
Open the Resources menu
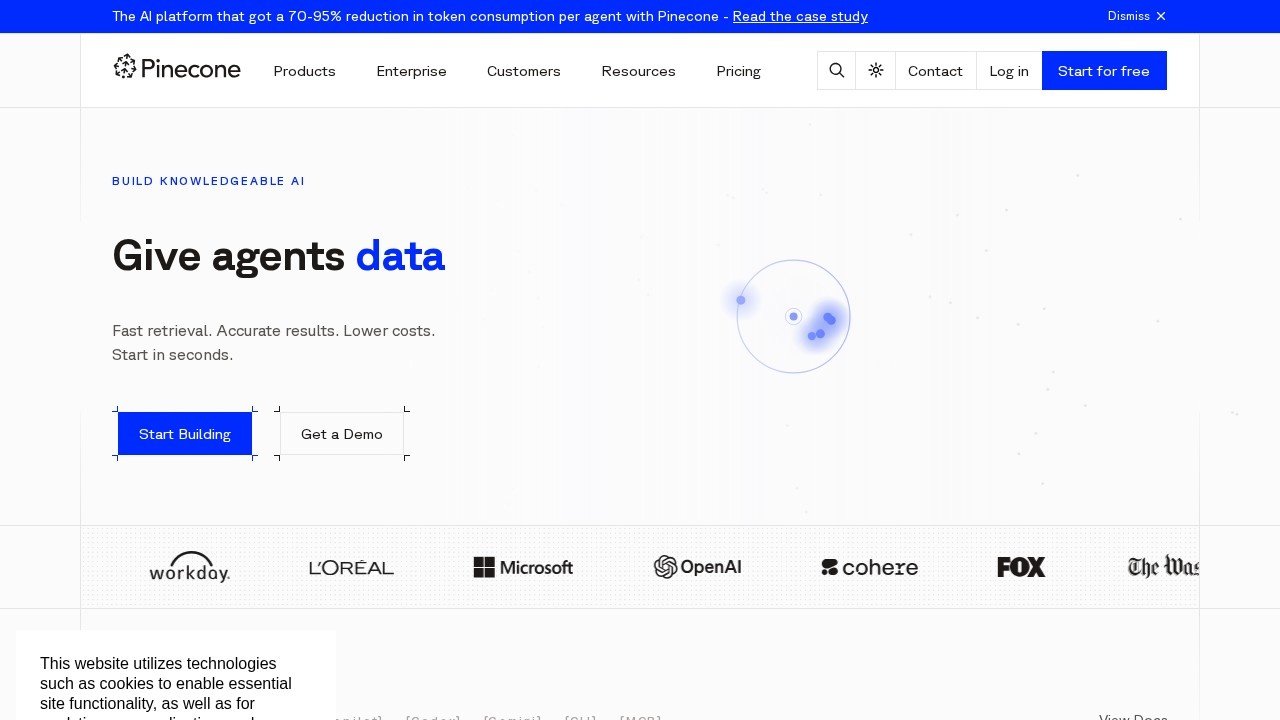click(638, 71)
